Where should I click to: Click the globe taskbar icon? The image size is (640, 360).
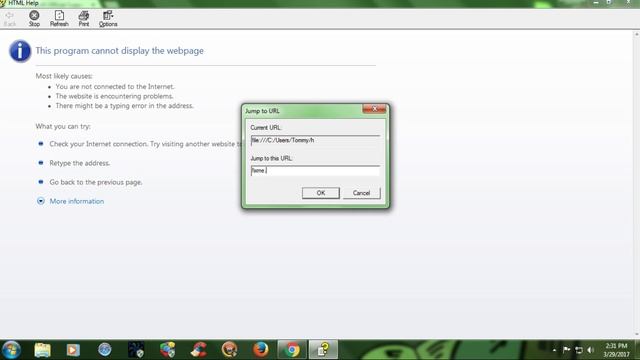pyautogui.click(x=104, y=350)
